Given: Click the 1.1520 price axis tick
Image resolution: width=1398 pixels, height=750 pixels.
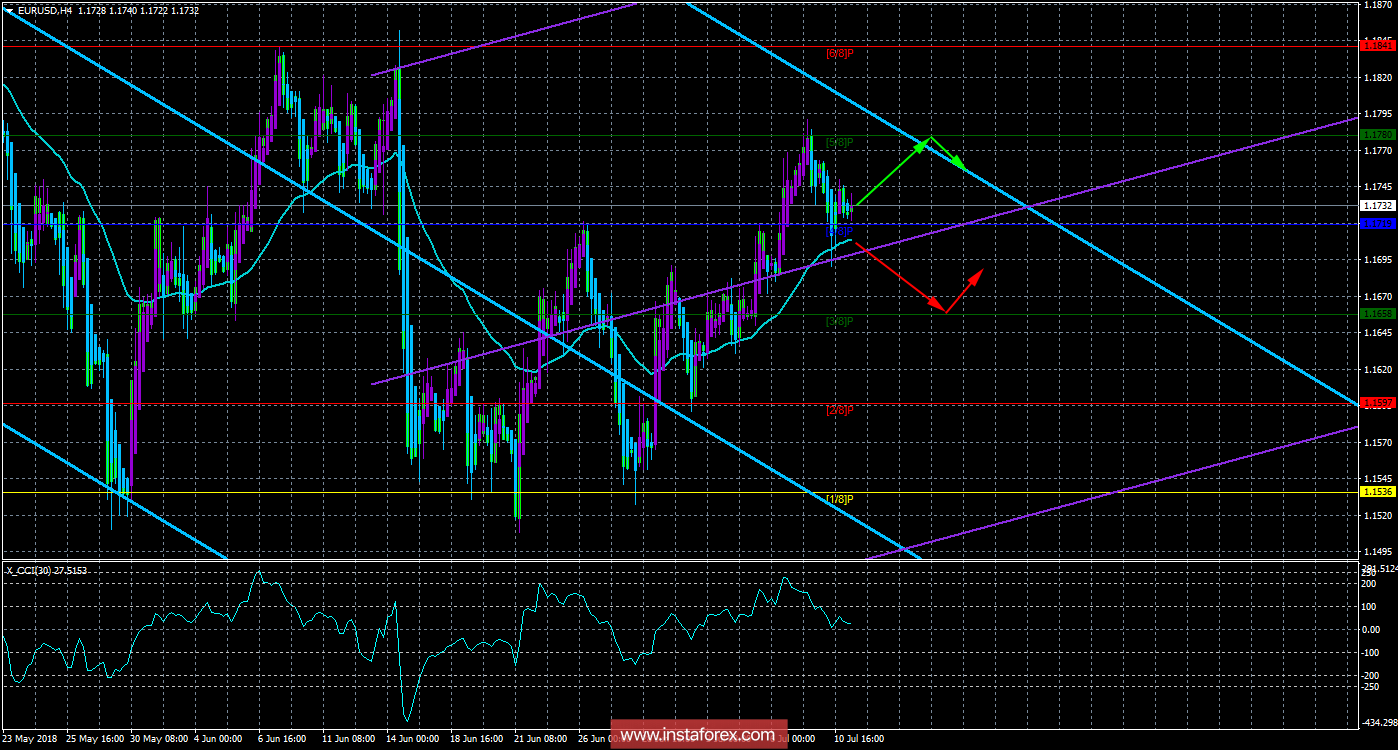Looking at the screenshot, I should pyautogui.click(x=1377, y=515).
